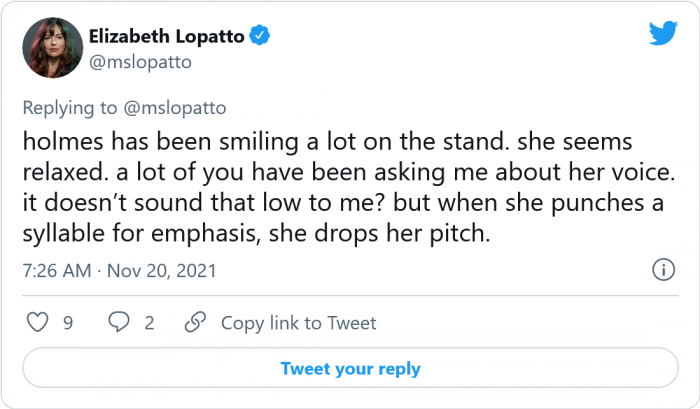700x409 pixels.
Task: Click the reply speech bubble icon
Action: pos(118,322)
